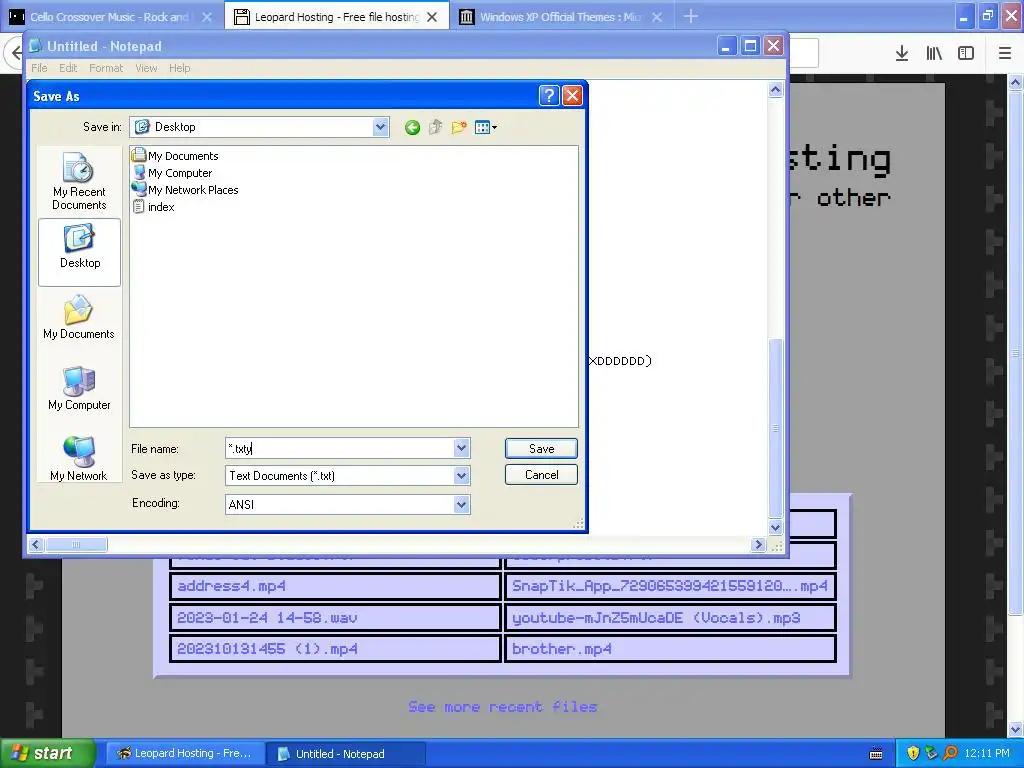Click the security shield tray icon

tap(913, 753)
